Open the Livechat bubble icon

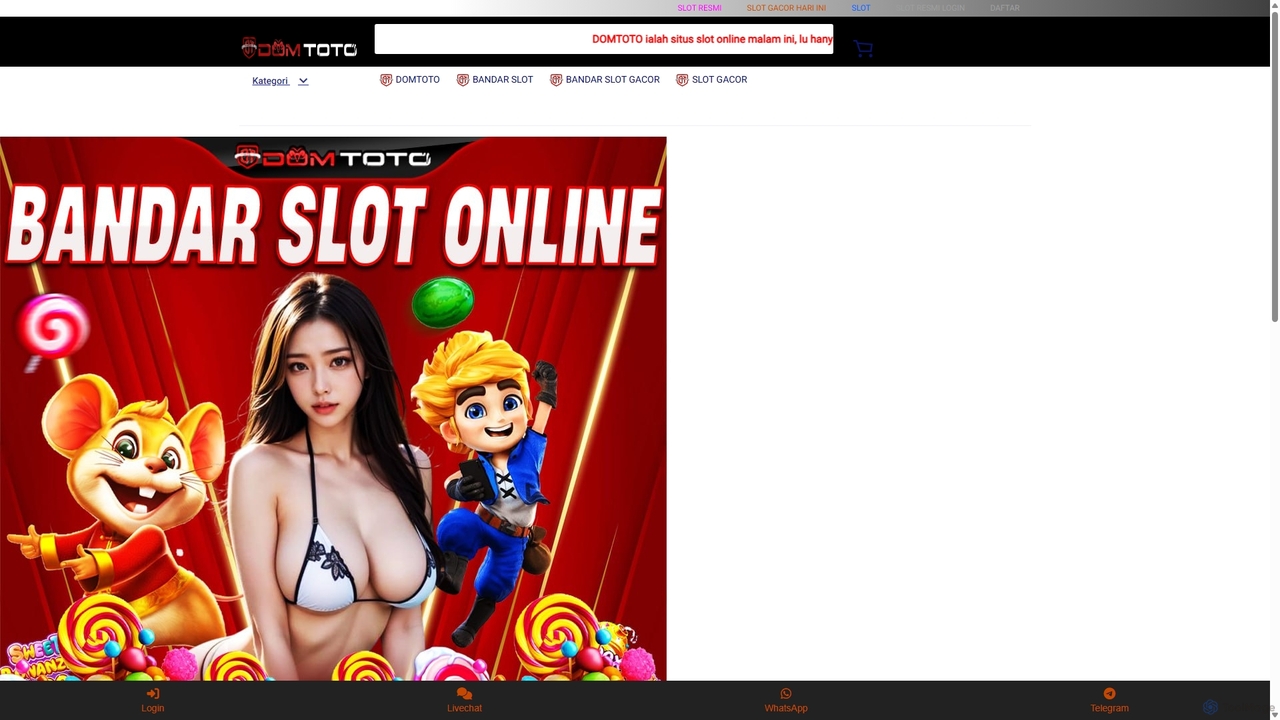coord(464,694)
